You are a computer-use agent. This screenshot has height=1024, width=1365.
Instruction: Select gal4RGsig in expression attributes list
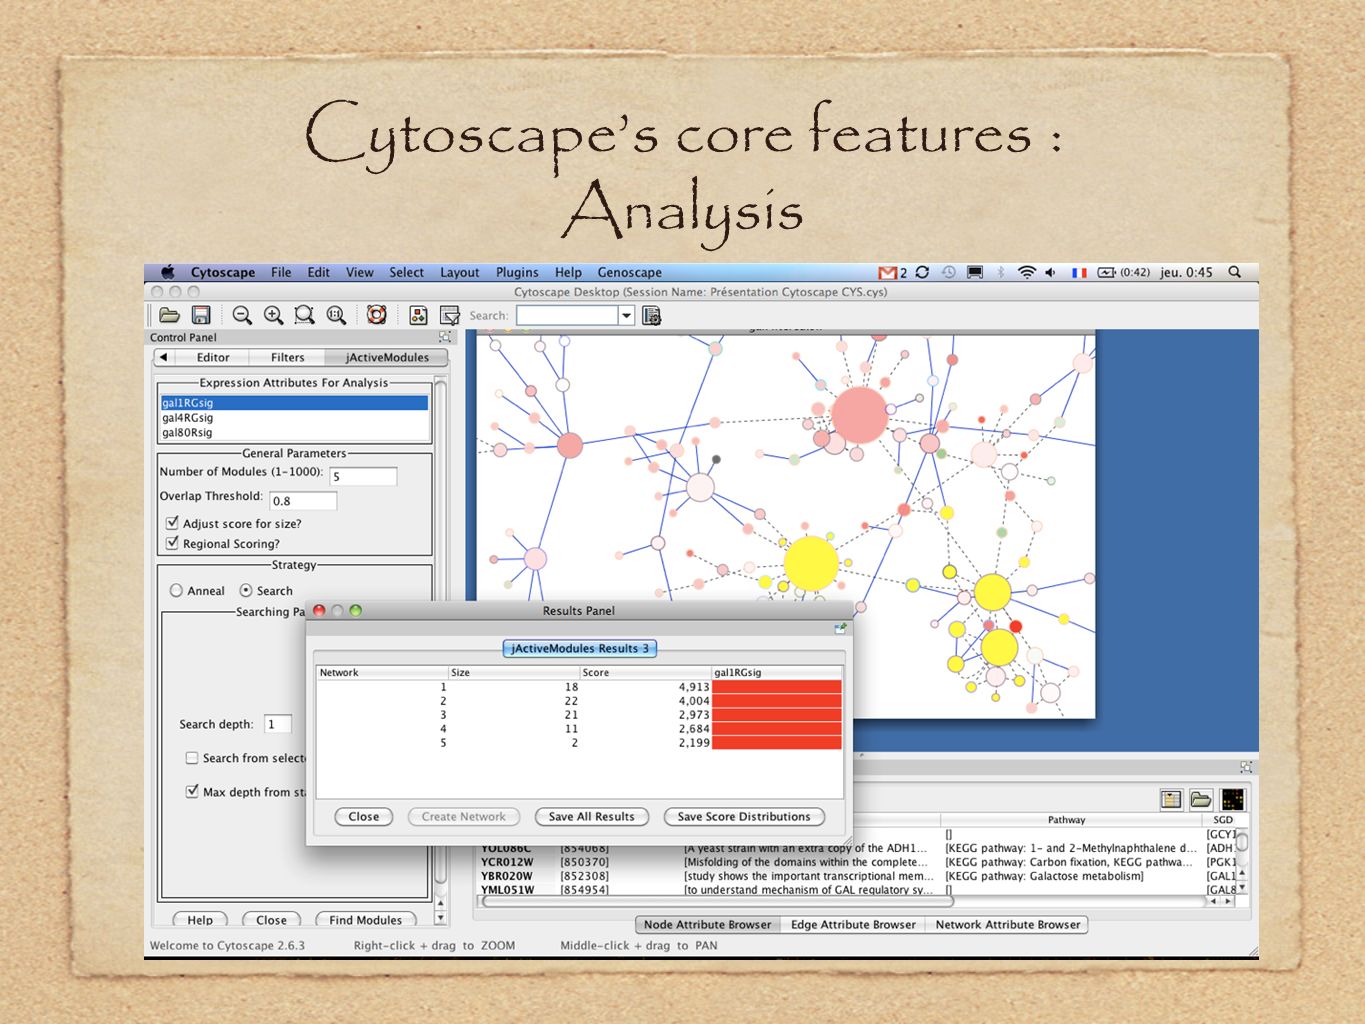coord(295,418)
